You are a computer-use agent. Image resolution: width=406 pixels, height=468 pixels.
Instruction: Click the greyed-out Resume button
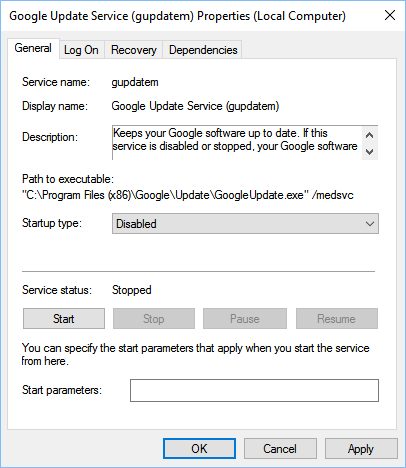point(337,319)
